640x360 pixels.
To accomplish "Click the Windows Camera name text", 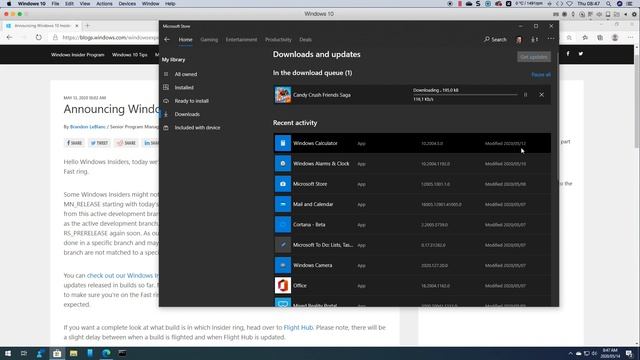I will click(313, 265).
